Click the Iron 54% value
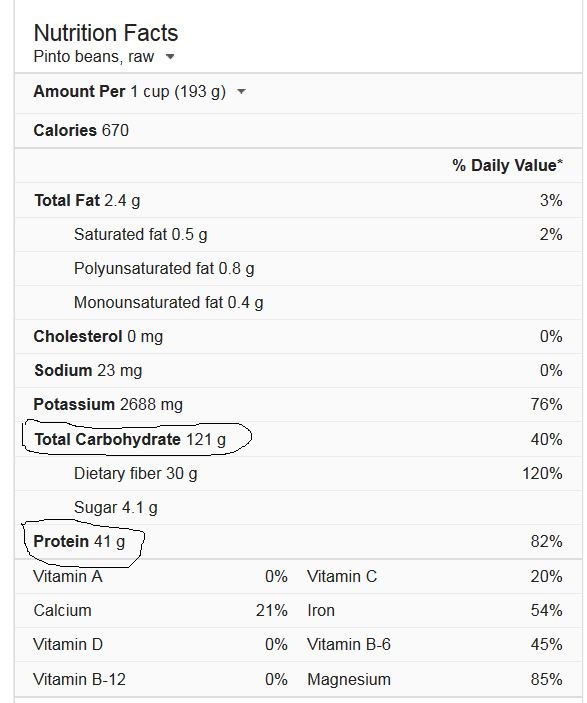This screenshot has height=703, width=587. [x=546, y=611]
